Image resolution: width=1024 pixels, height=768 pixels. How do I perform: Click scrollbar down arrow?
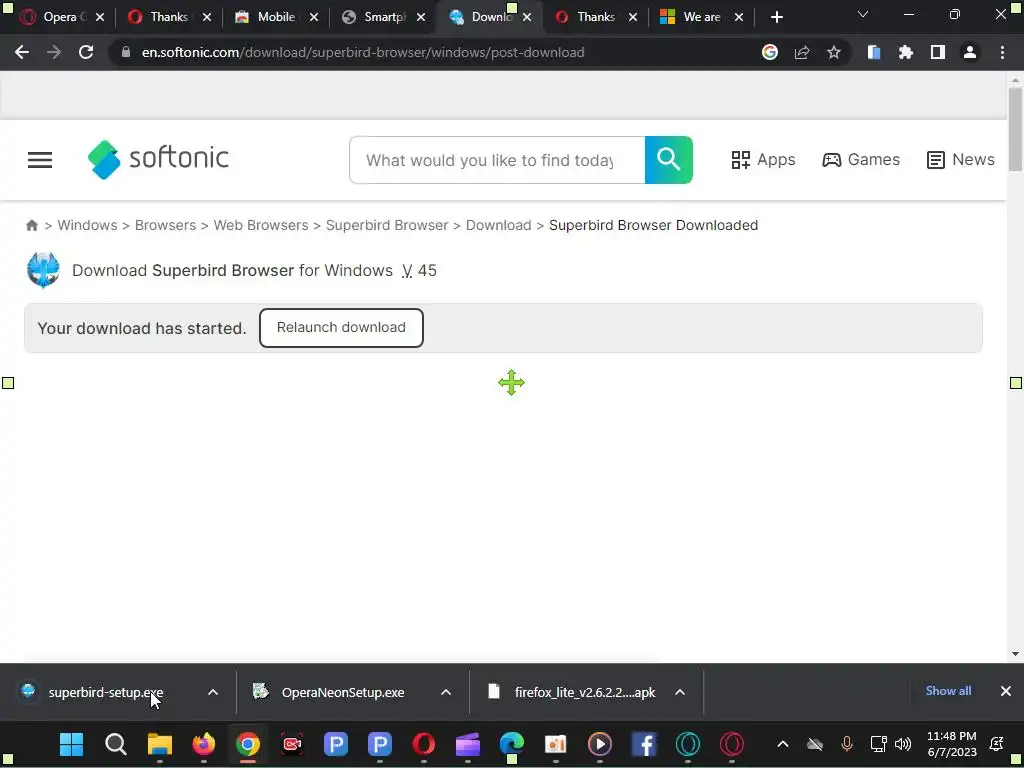1015,654
